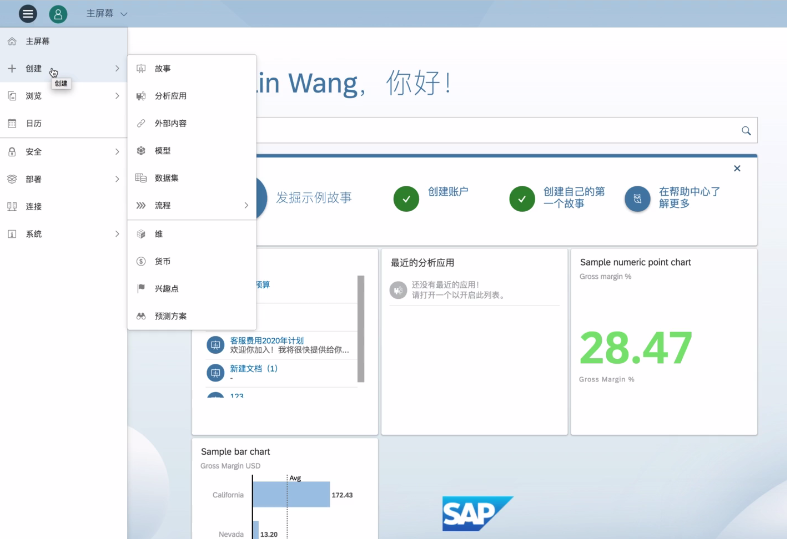Expand the 创建 submenu chevron
The width and height of the screenshot is (787, 539).
coord(117,68)
